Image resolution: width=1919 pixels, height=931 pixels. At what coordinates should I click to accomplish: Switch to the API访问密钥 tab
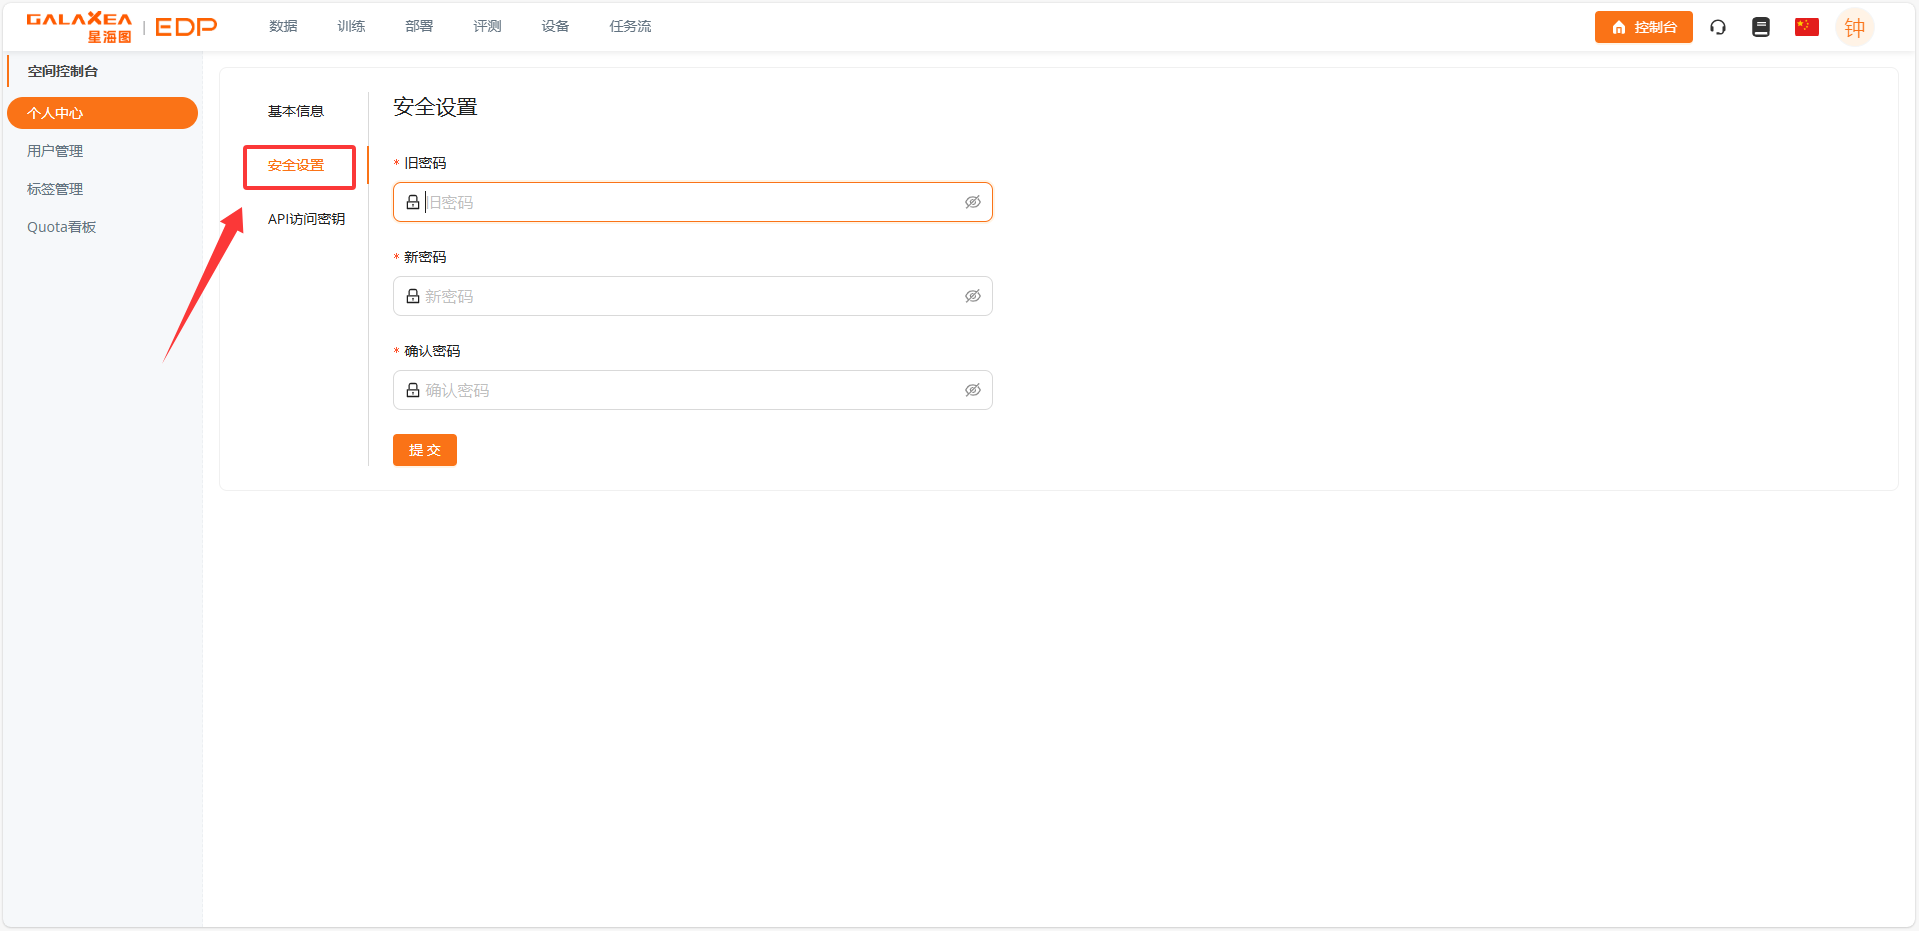click(306, 219)
